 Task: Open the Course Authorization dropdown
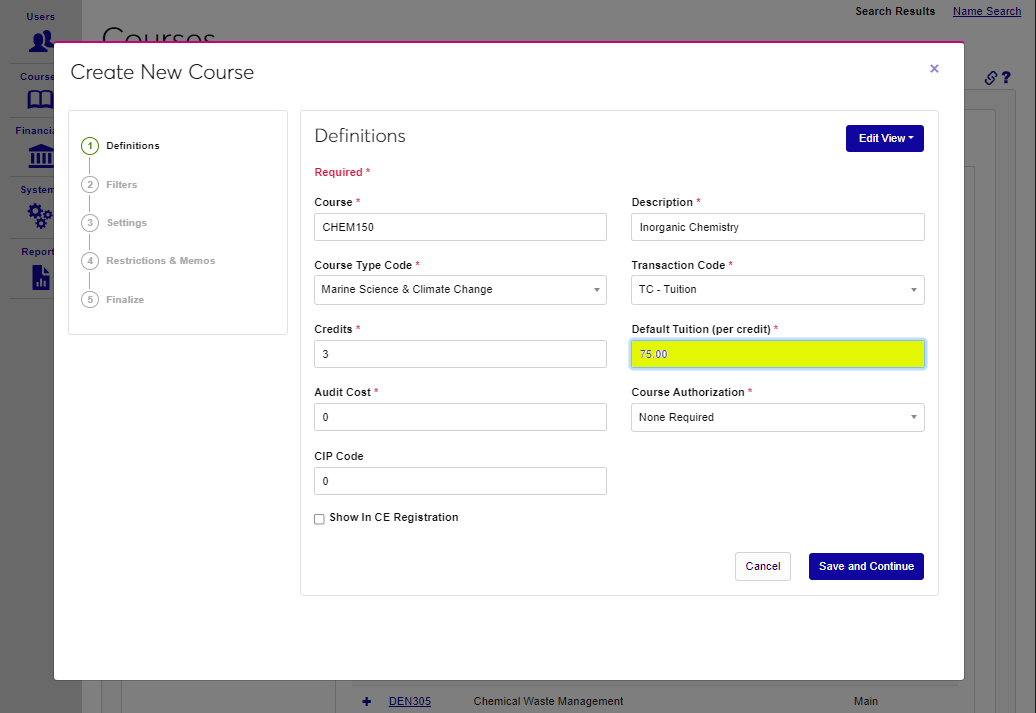777,417
